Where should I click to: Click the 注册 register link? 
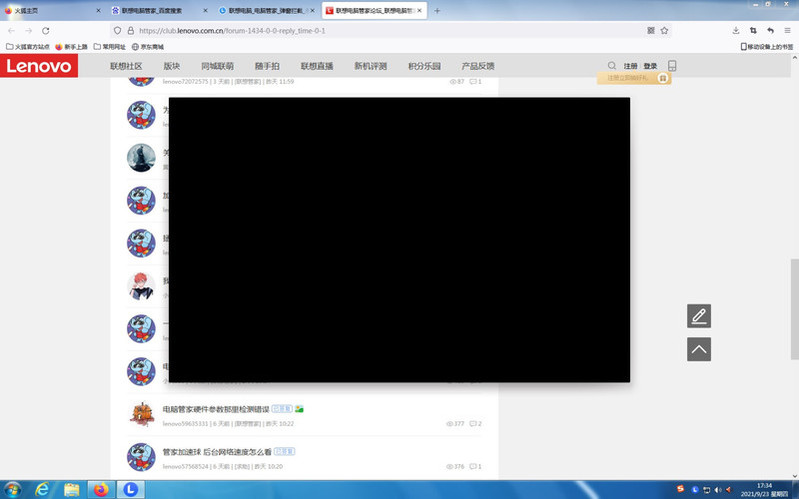(x=630, y=66)
